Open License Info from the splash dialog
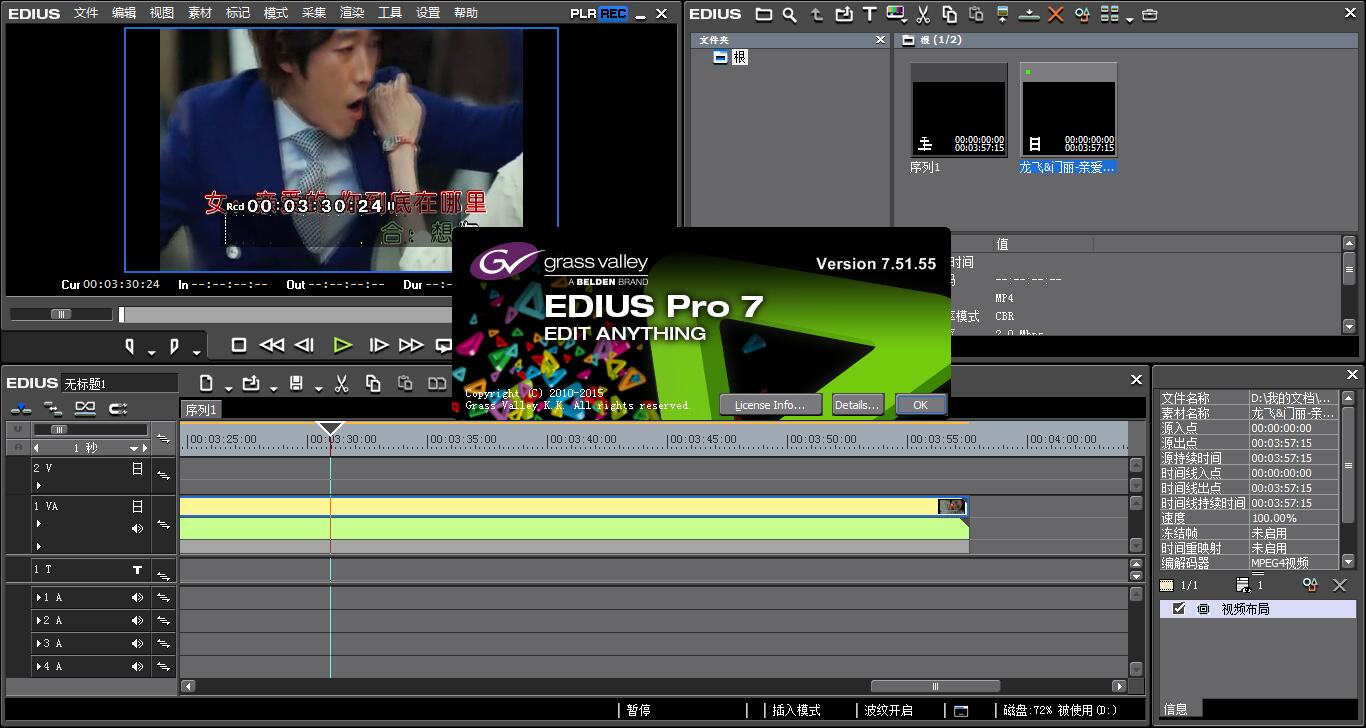This screenshot has height=728, width=1366. coord(770,404)
